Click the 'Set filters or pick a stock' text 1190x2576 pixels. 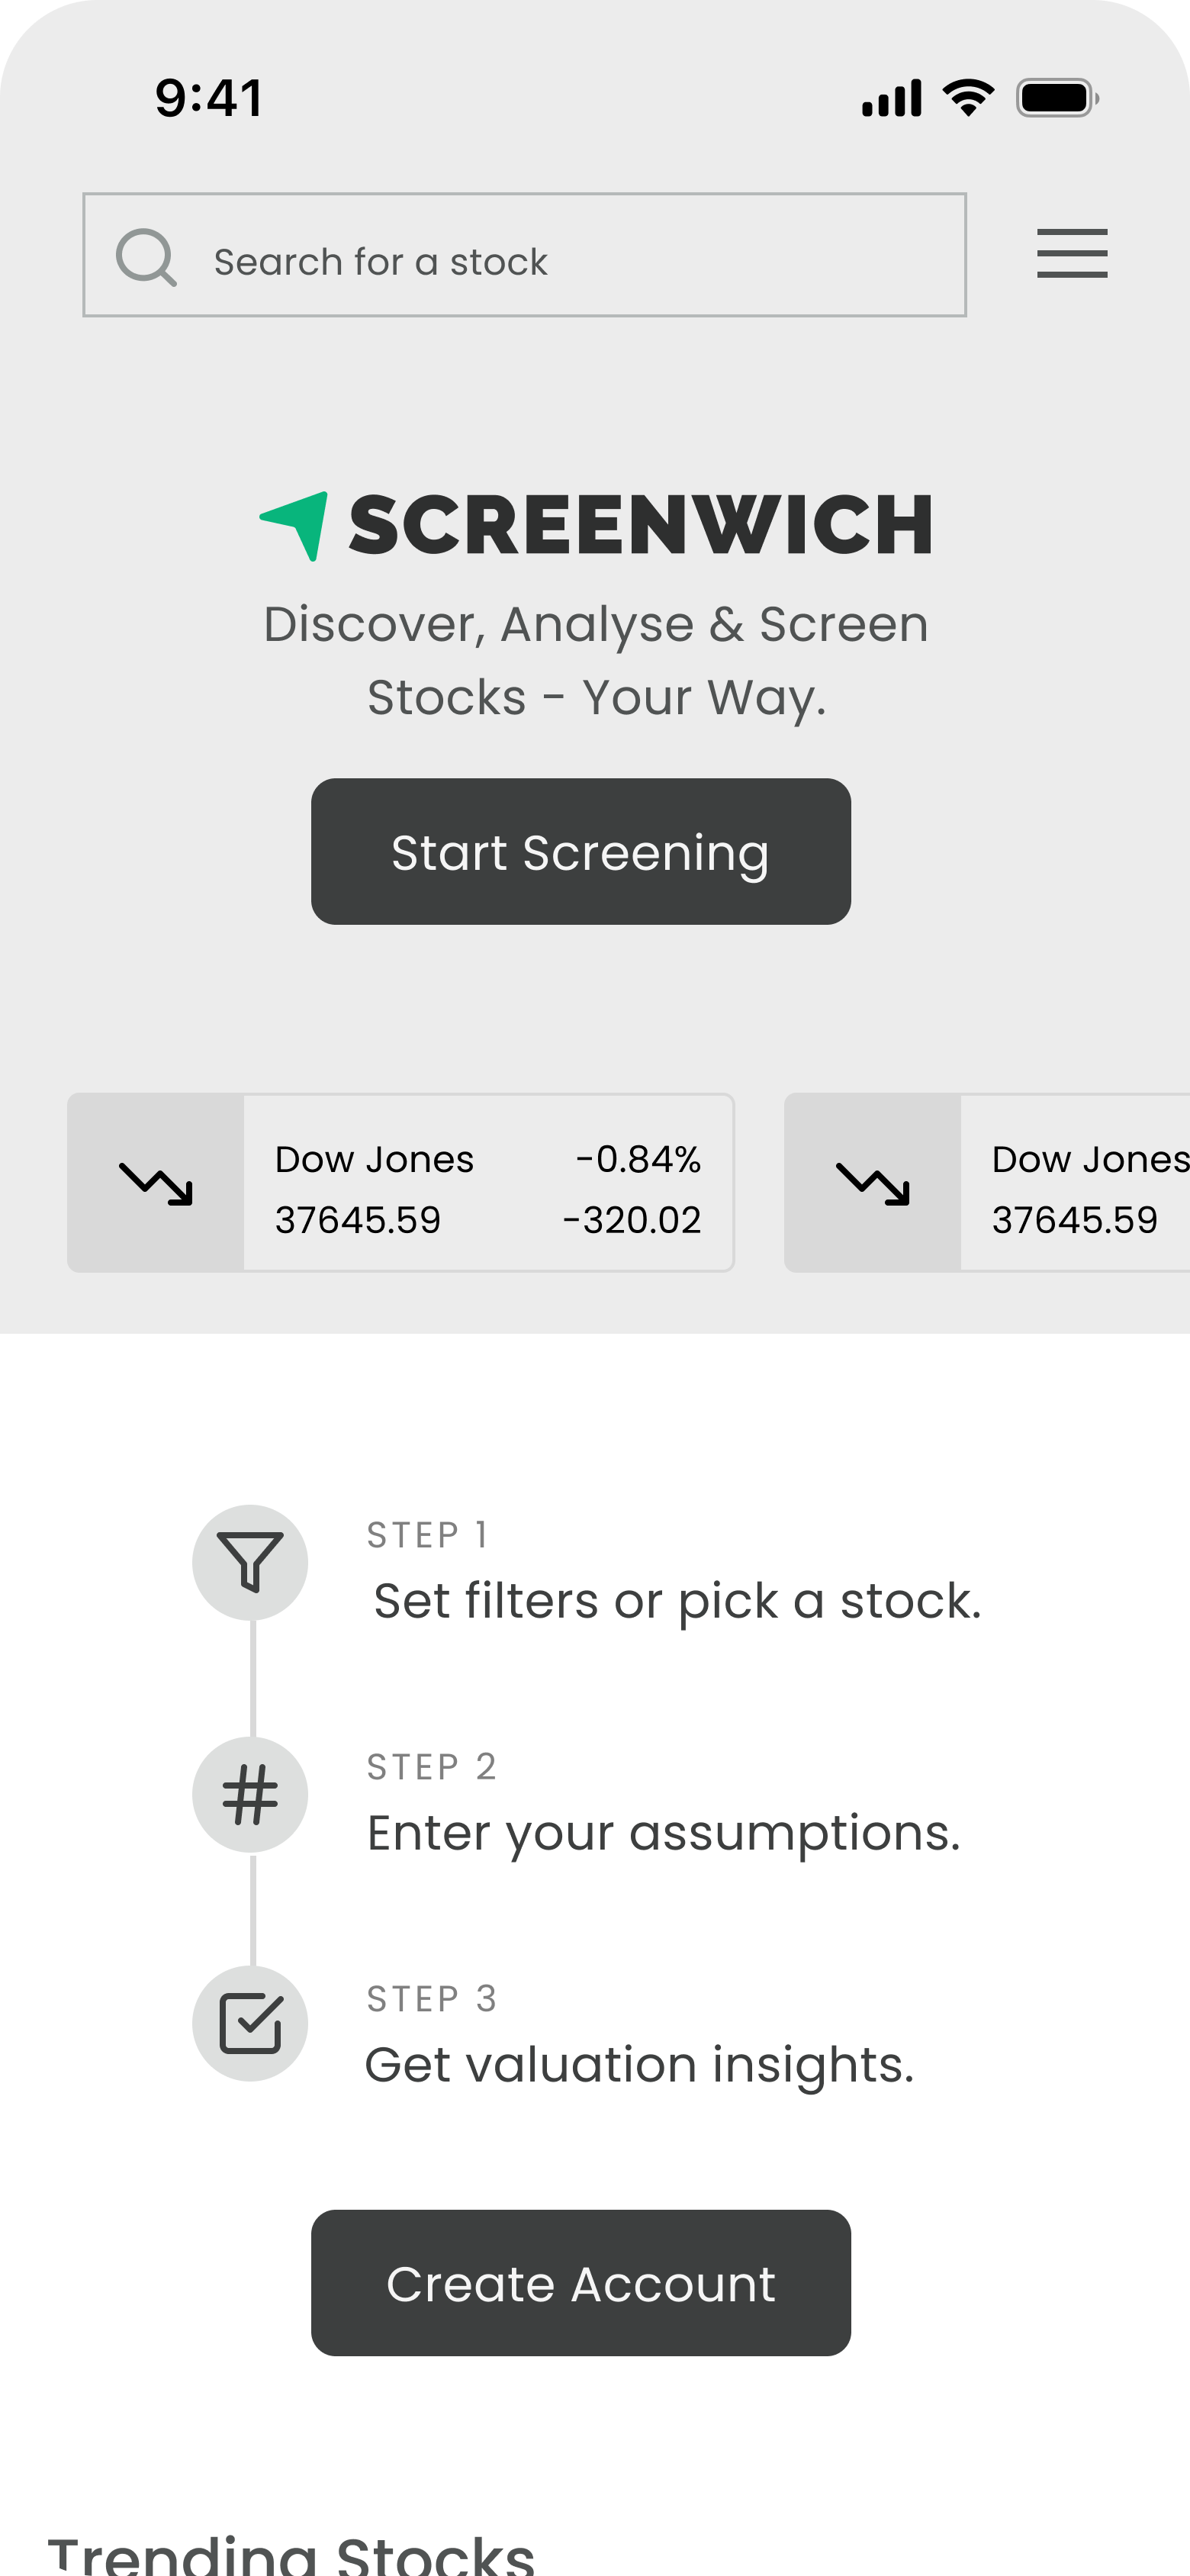[x=677, y=1601]
